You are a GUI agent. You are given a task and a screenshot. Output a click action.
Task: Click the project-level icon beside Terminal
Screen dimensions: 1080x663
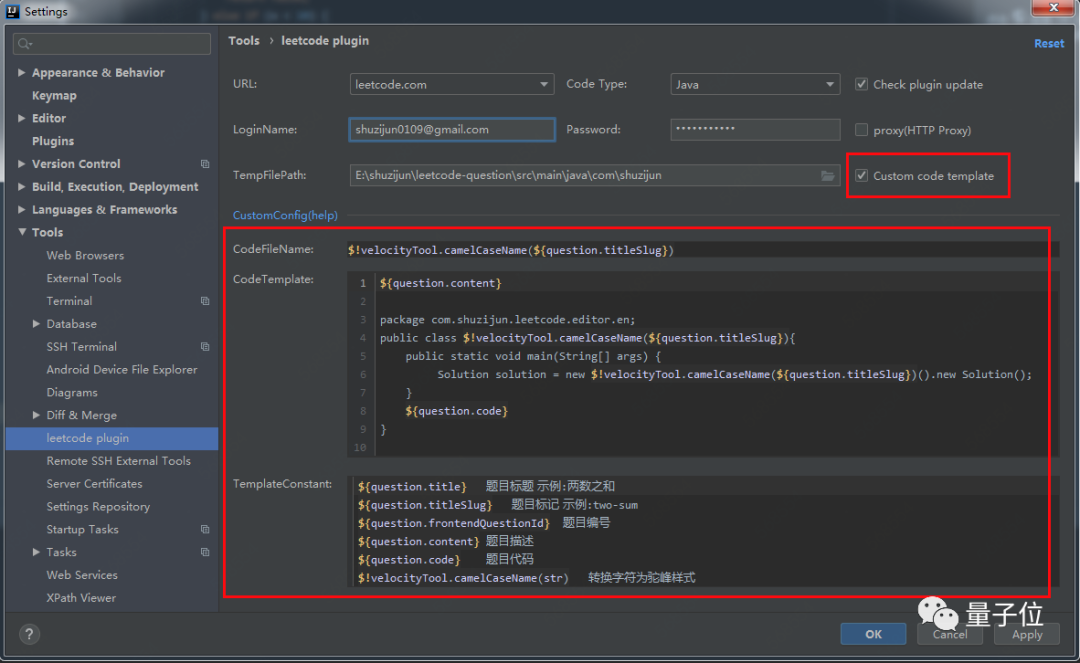pyautogui.click(x=205, y=301)
